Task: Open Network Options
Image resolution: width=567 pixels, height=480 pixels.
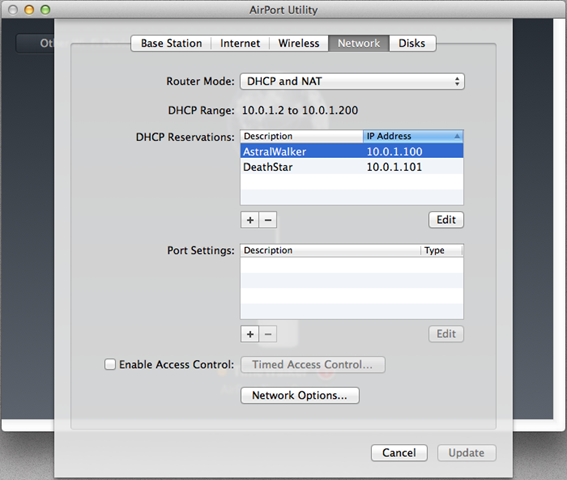Action: (x=300, y=395)
